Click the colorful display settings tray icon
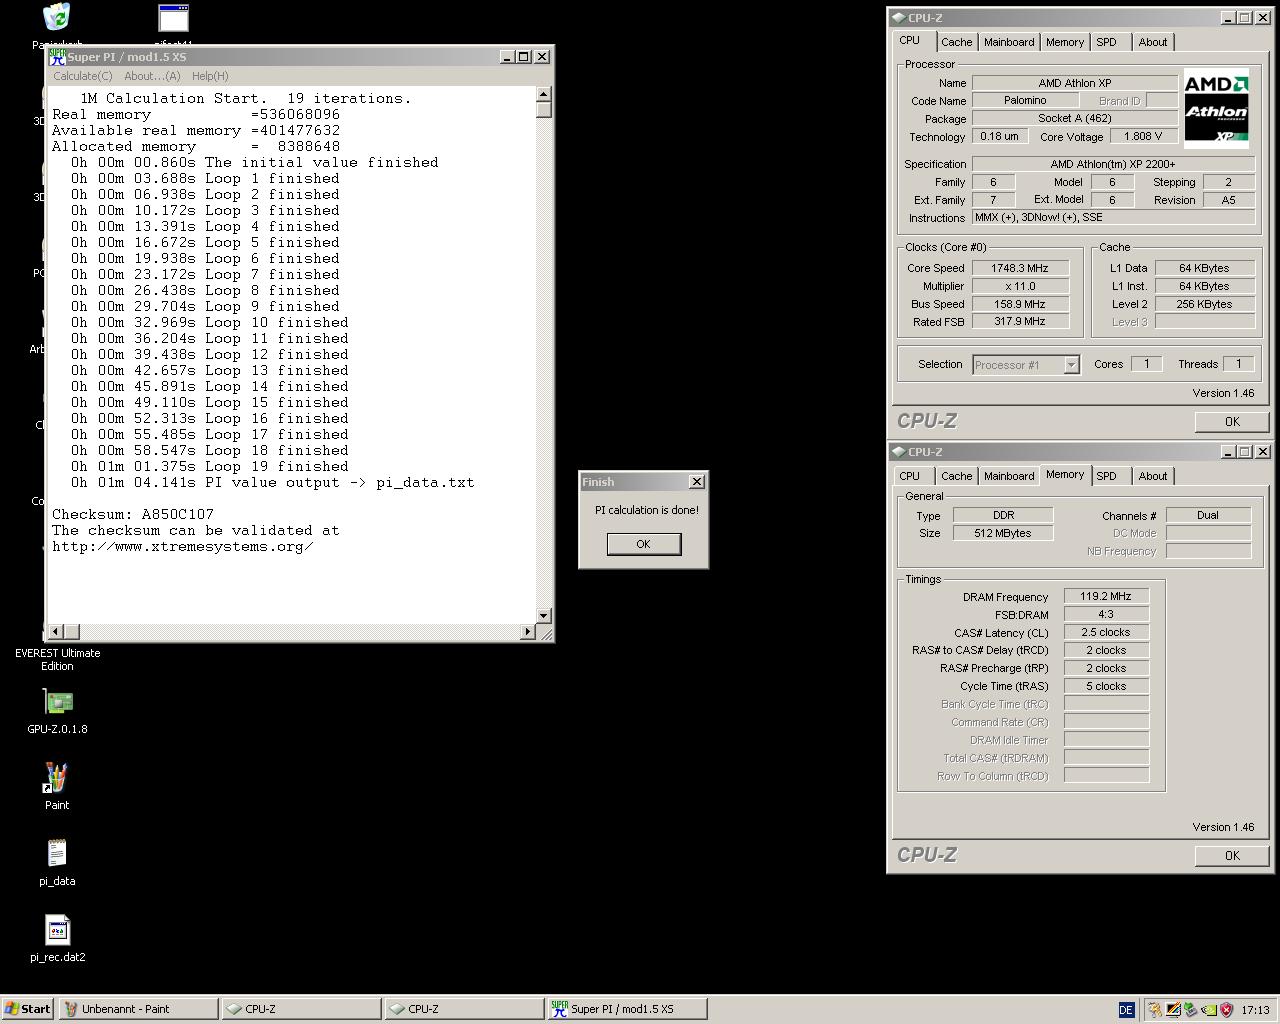The width and height of the screenshot is (1280, 1024). pyautogui.click(x=1172, y=1010)
